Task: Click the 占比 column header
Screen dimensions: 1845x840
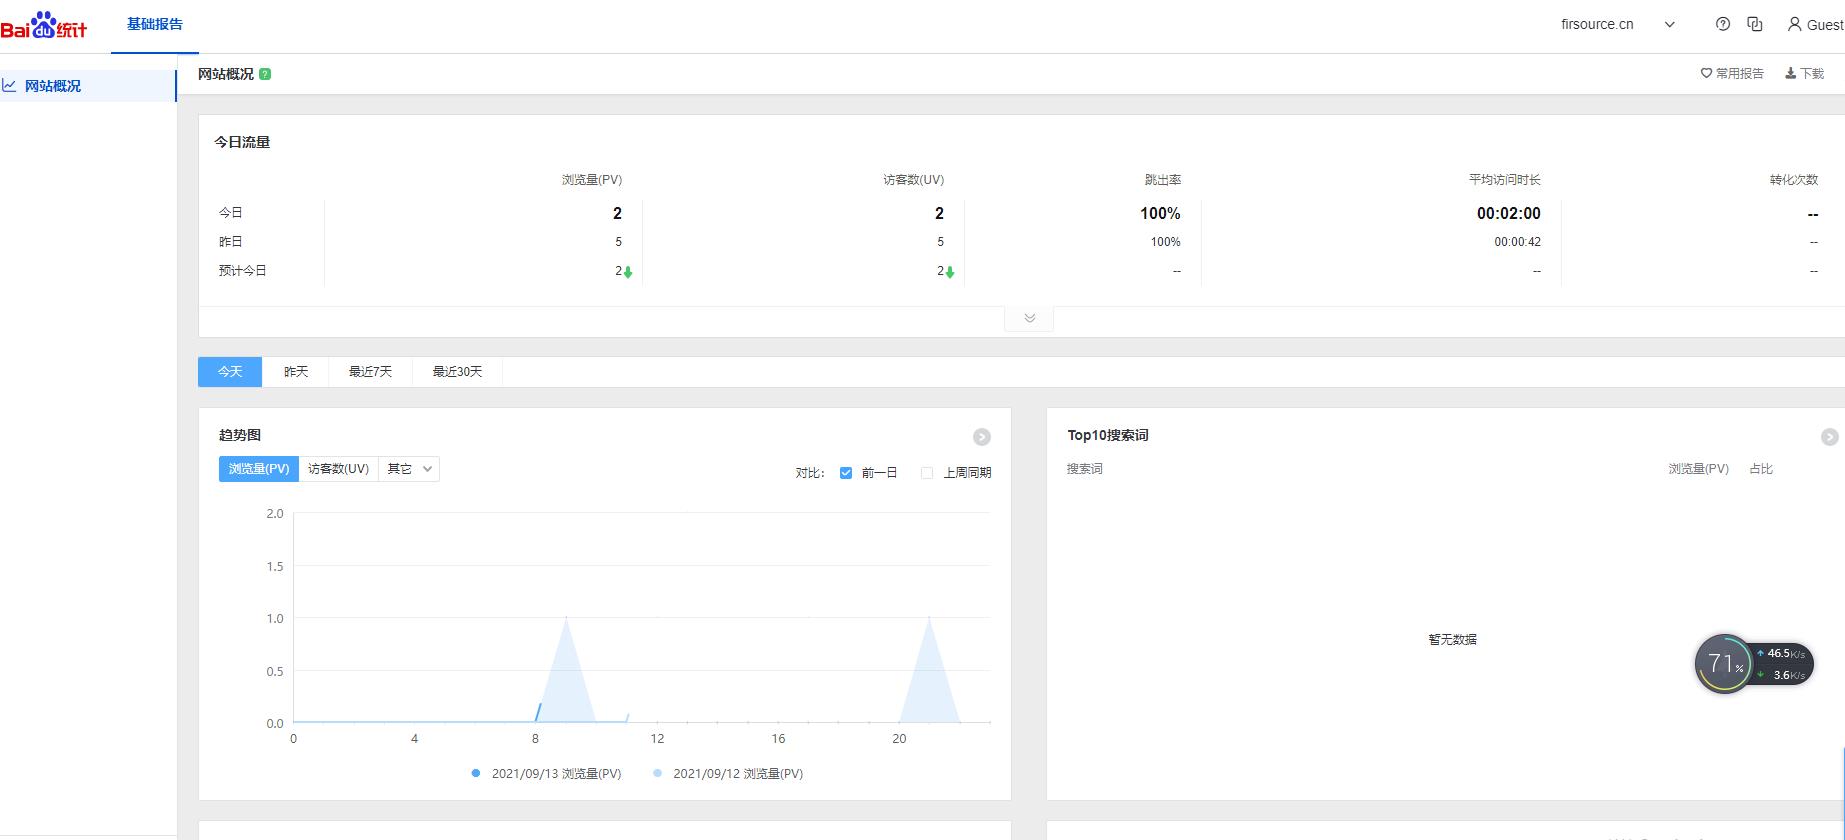Action: (1761, 469)
